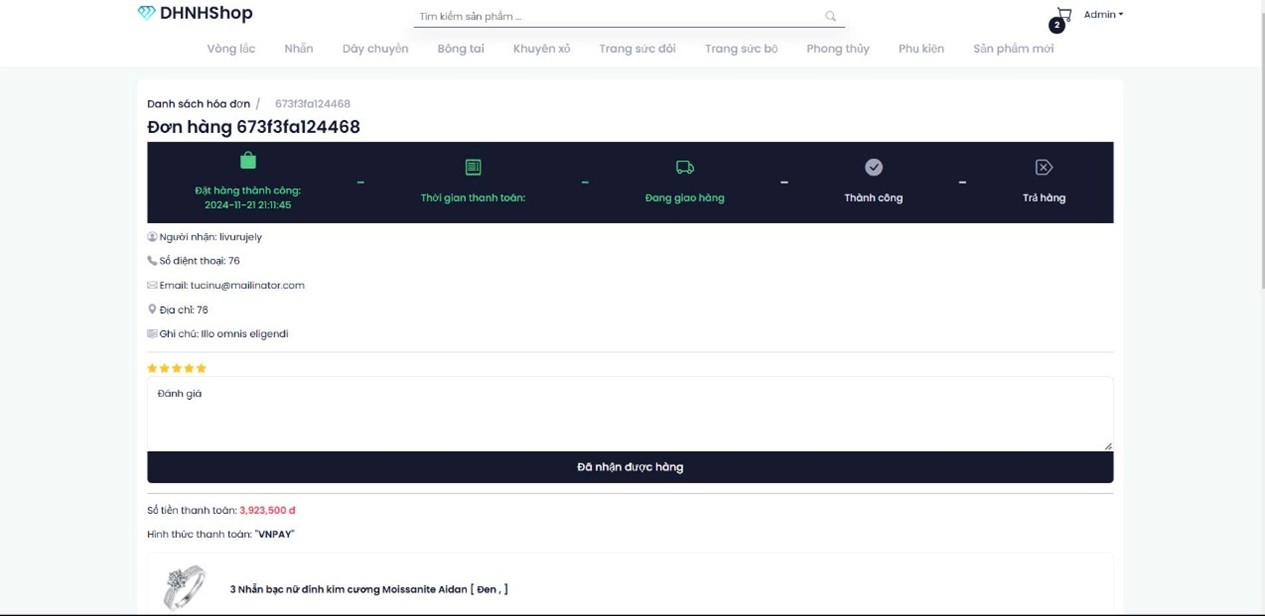Viewport: 1265px width, 616px height.
Task: Focus the product search field
Action: (x=615, y=16)
